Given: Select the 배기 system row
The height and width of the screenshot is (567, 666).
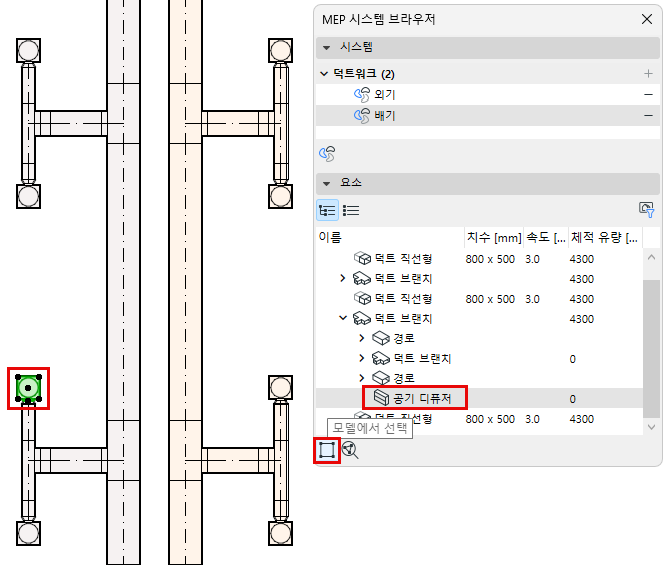Looking at the screenshot, I should (488, 115).
